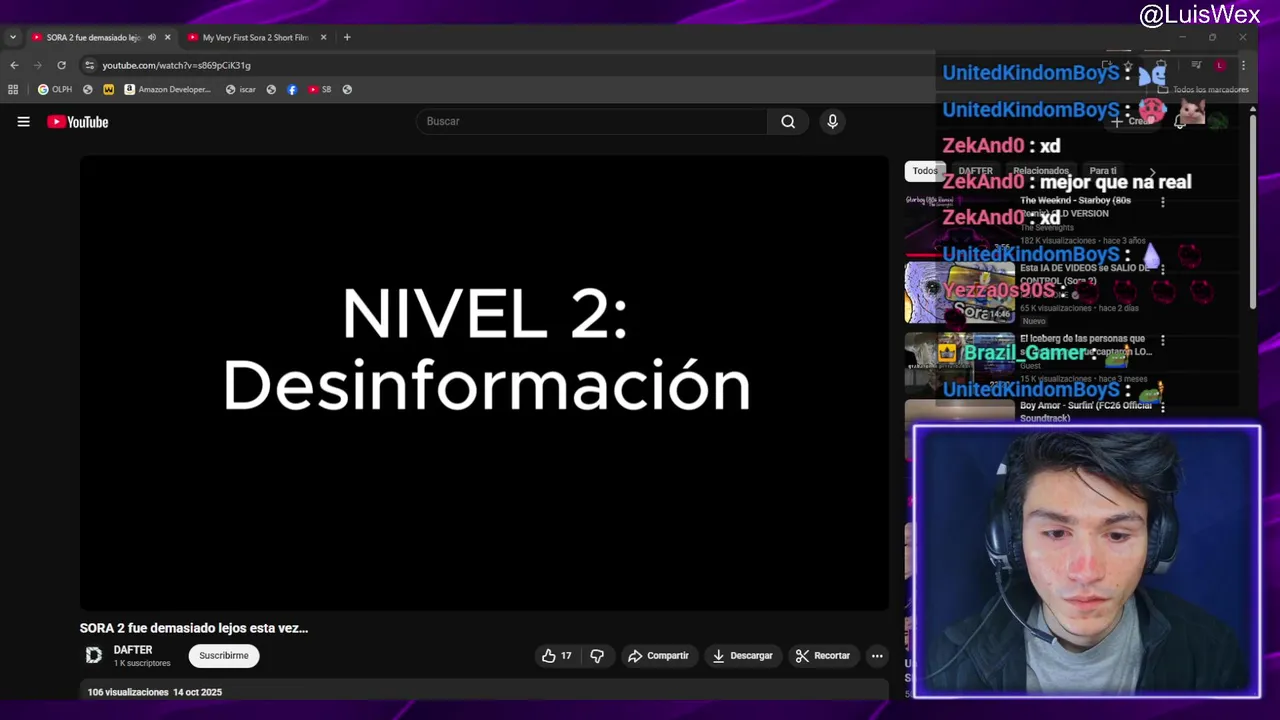This screenshot has height=720, width=1280.
Task: Close the 'My Very First Sora 2' tab
Action: click(x=323, y=37)
